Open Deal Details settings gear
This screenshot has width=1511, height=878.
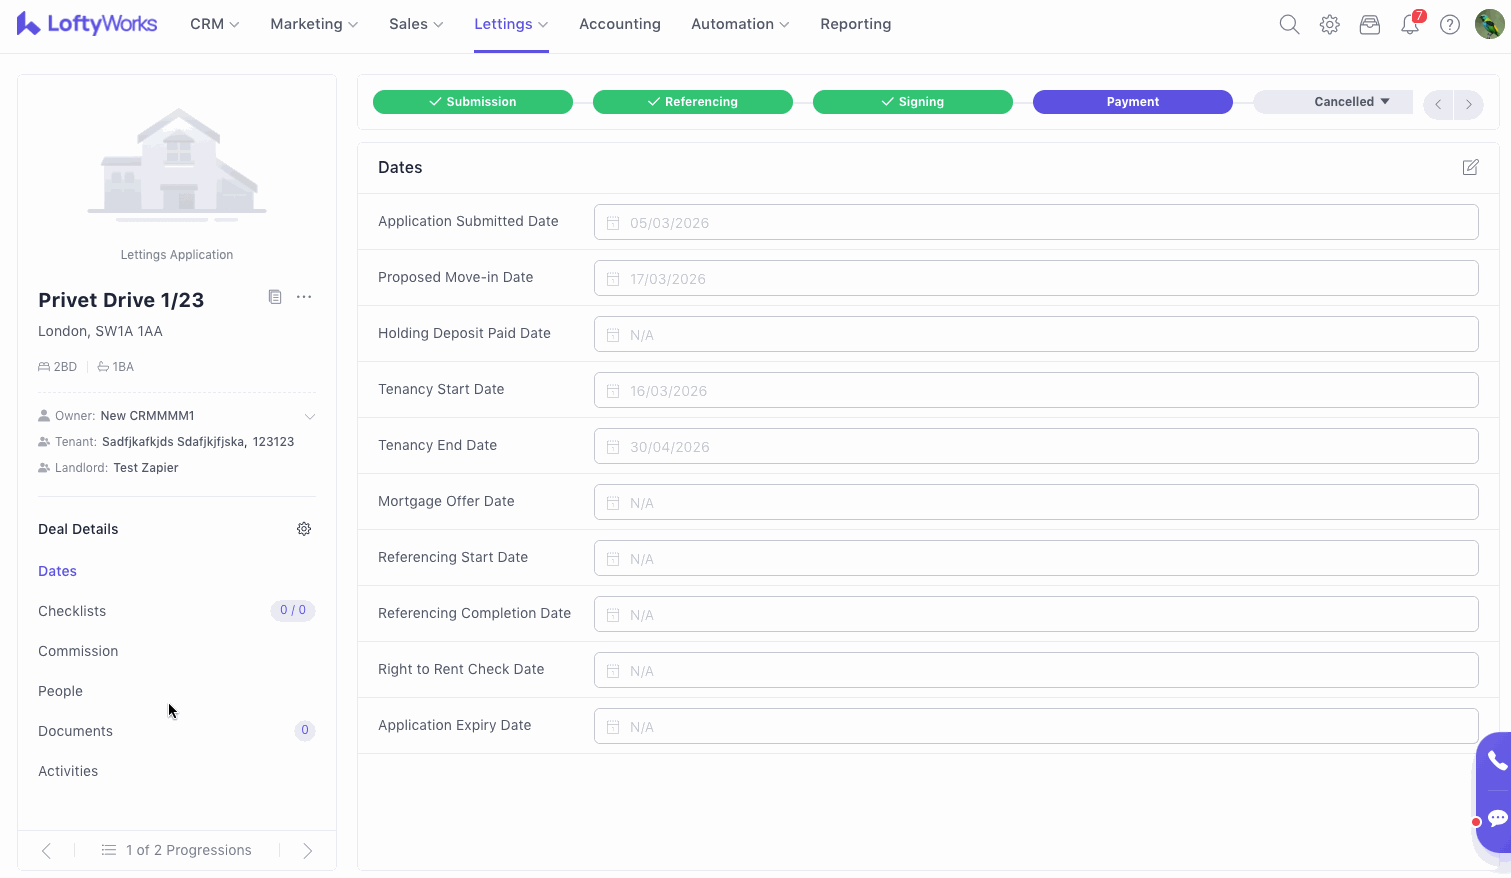[304, 529]
